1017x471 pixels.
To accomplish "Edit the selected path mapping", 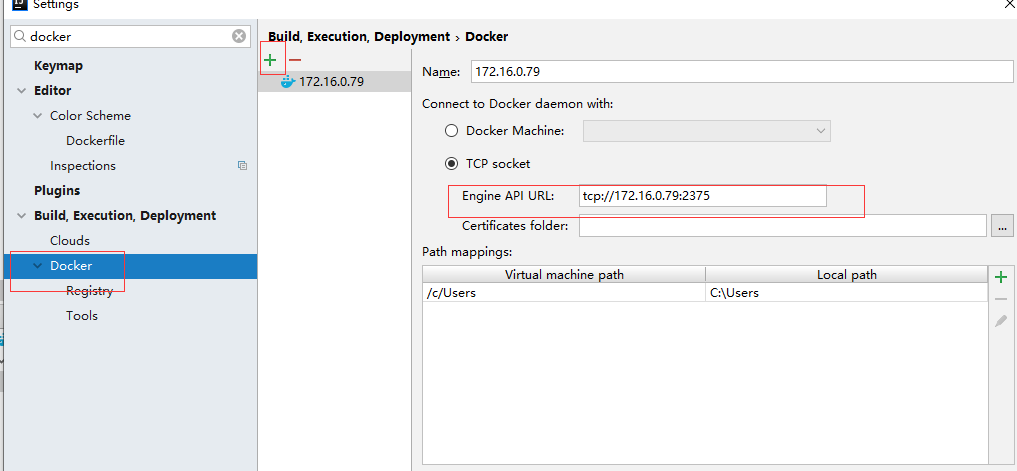I will 1000,321.
